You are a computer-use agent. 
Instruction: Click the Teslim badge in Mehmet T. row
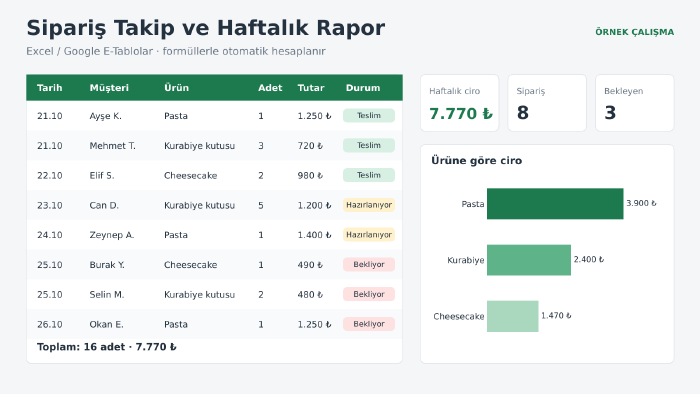369,145
